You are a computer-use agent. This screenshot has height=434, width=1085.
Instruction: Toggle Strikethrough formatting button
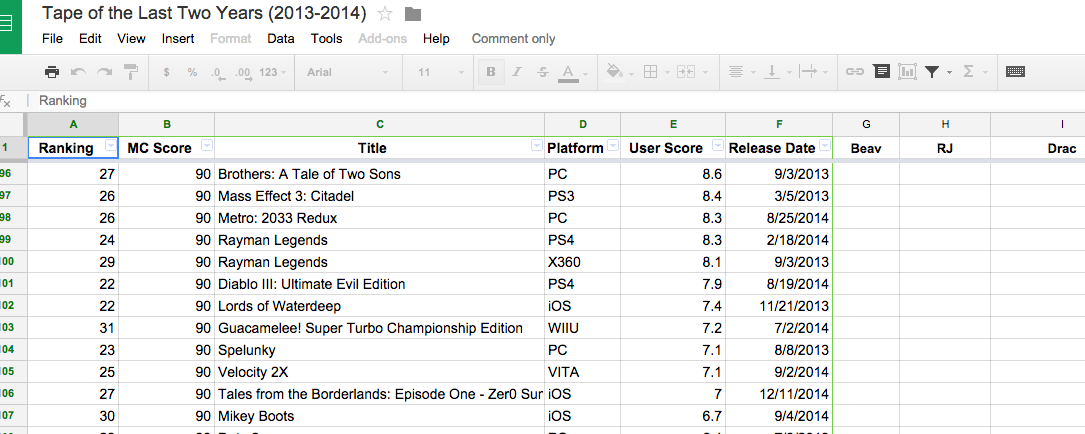tap(542, 72)
